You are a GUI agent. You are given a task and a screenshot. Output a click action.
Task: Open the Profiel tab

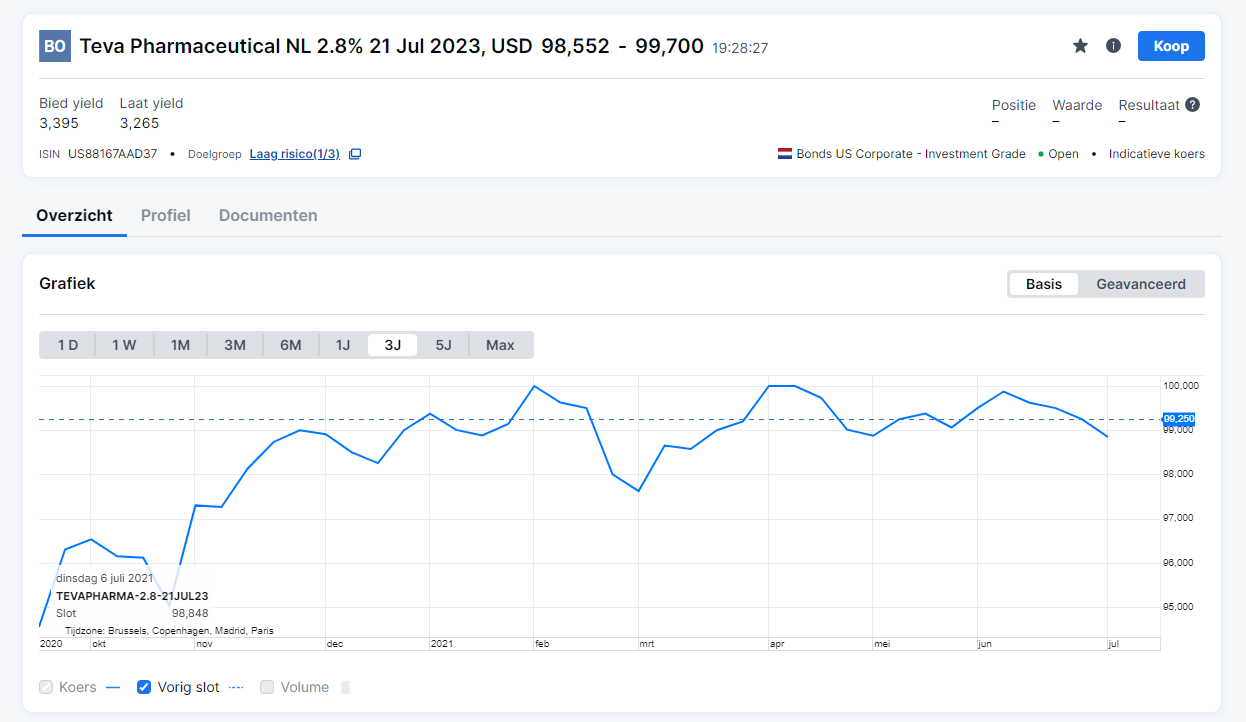(x=166, y=215)
